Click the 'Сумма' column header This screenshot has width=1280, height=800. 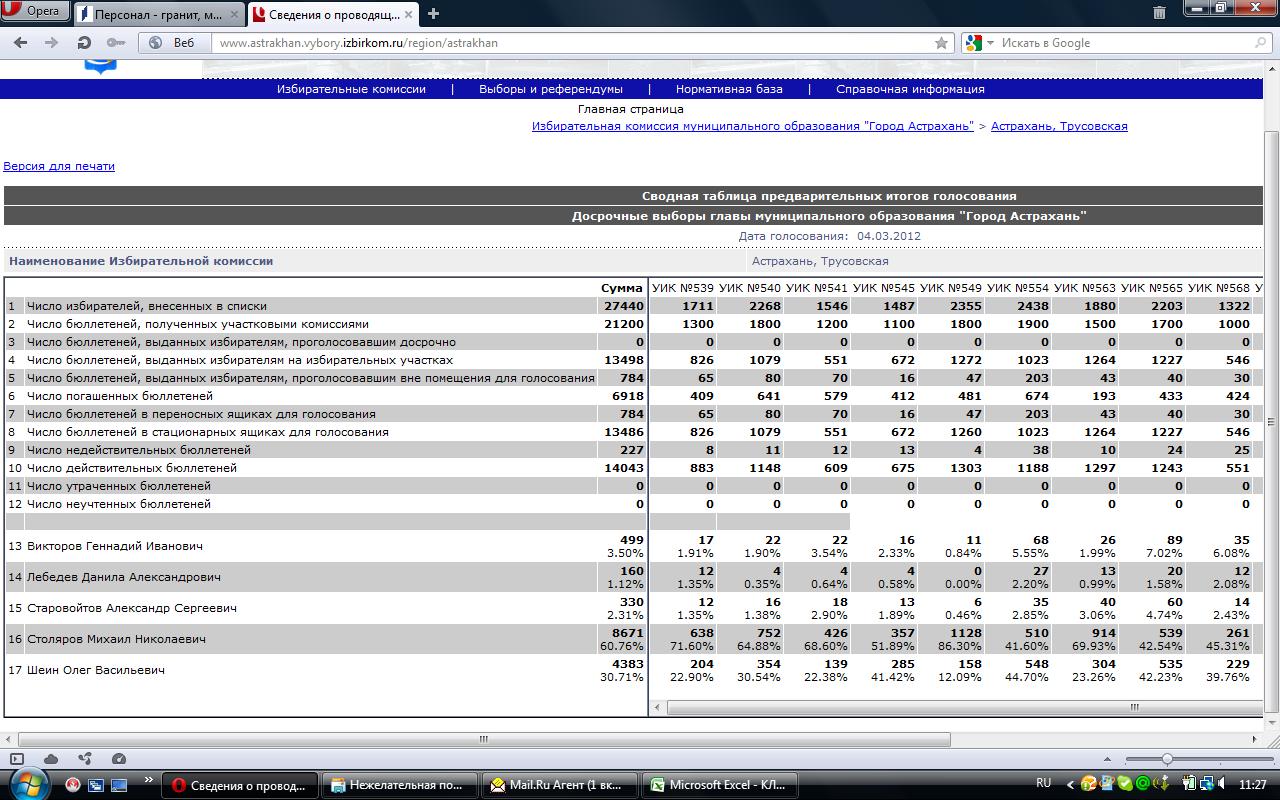[622, 288]
